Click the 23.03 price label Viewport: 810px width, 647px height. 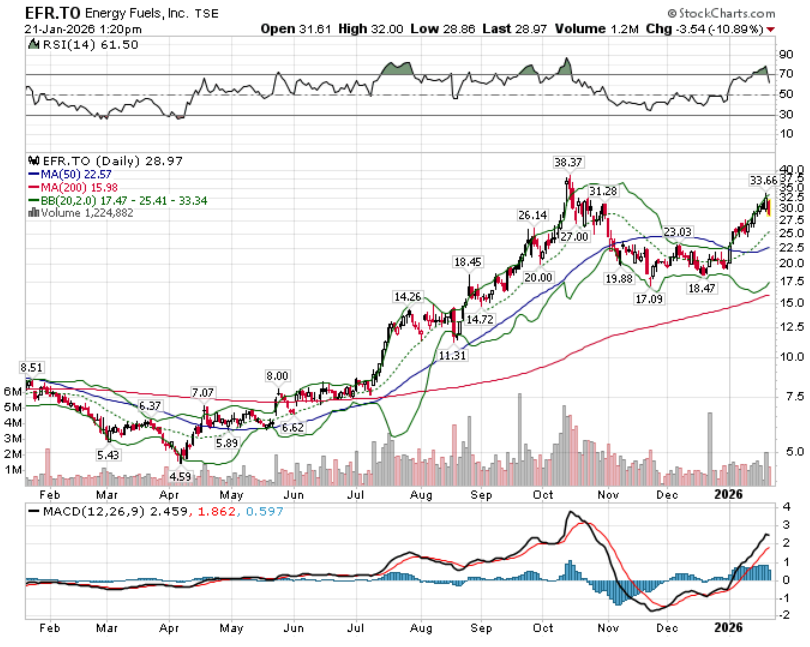coord(677,232)
